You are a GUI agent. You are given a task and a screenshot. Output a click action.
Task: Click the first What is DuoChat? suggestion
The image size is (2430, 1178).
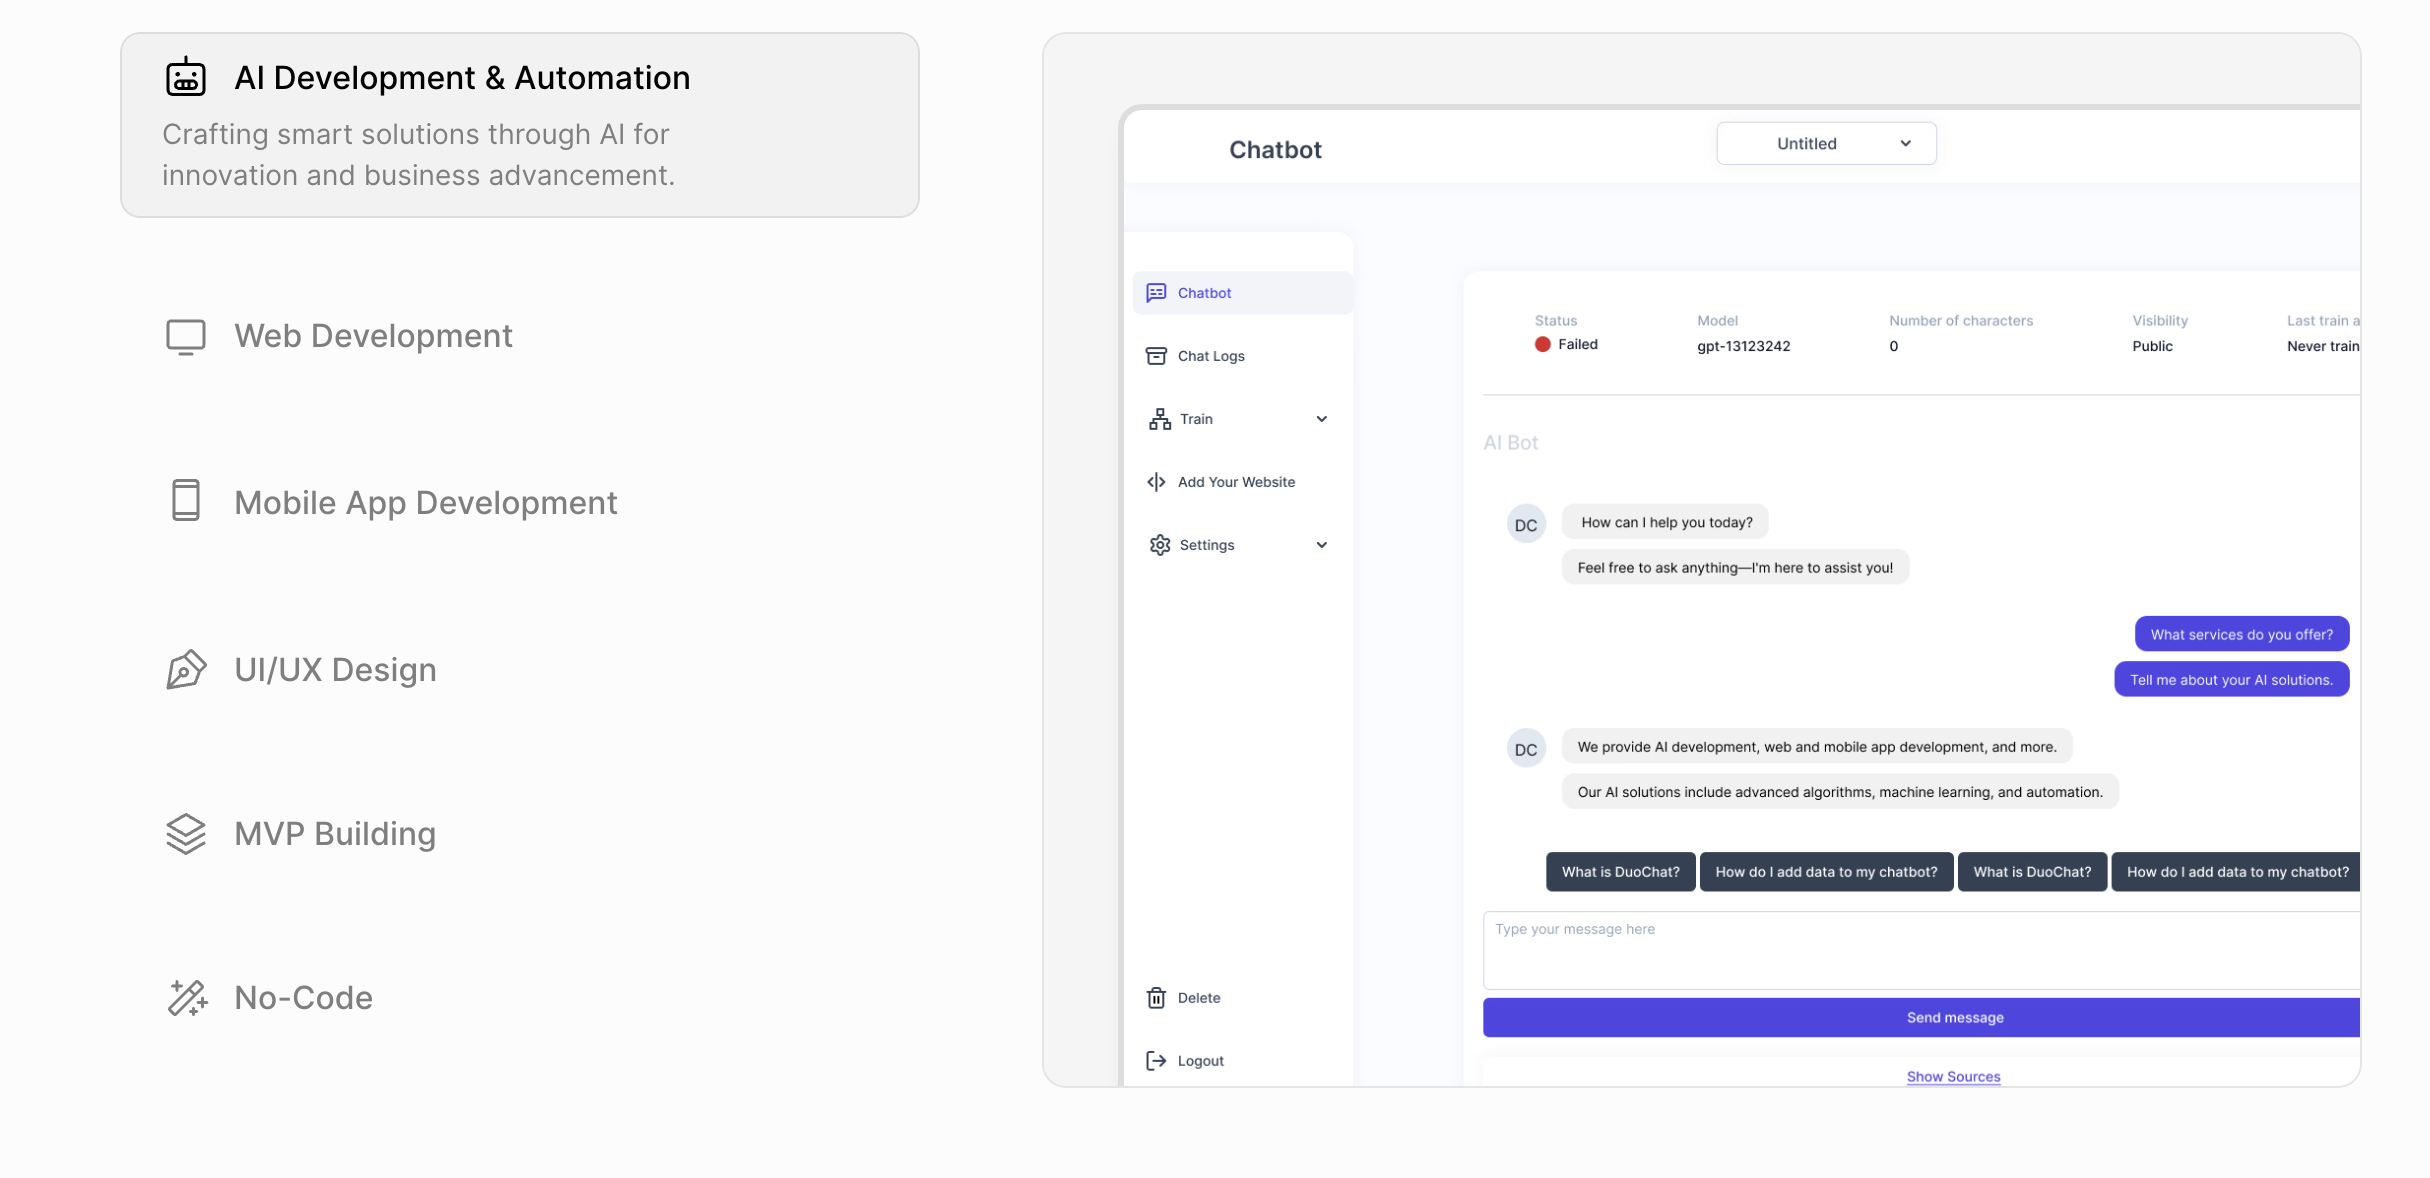coord(1620,872)
